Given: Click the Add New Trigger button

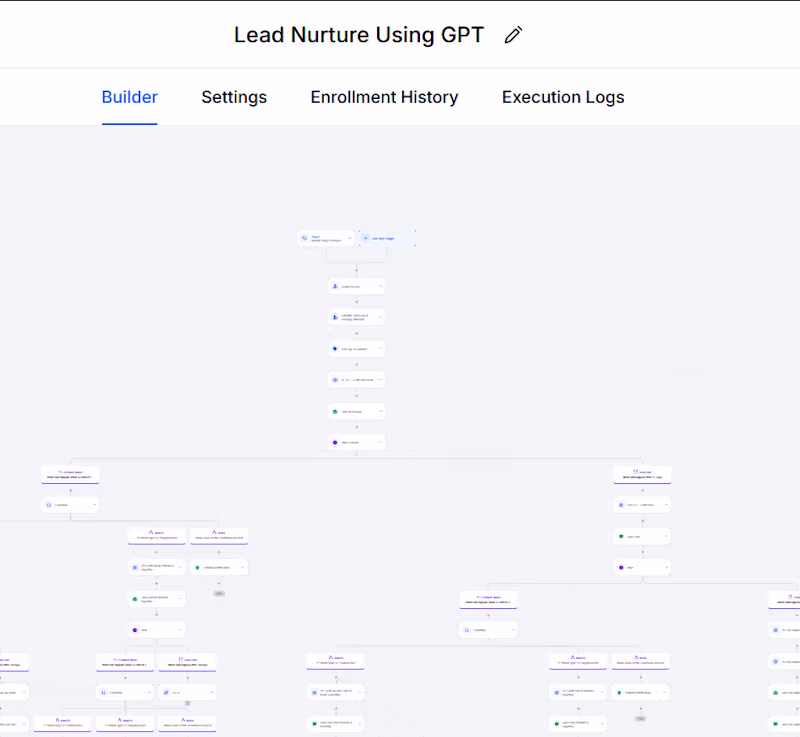Looking at the screenshot, I should tap(383, 238).
